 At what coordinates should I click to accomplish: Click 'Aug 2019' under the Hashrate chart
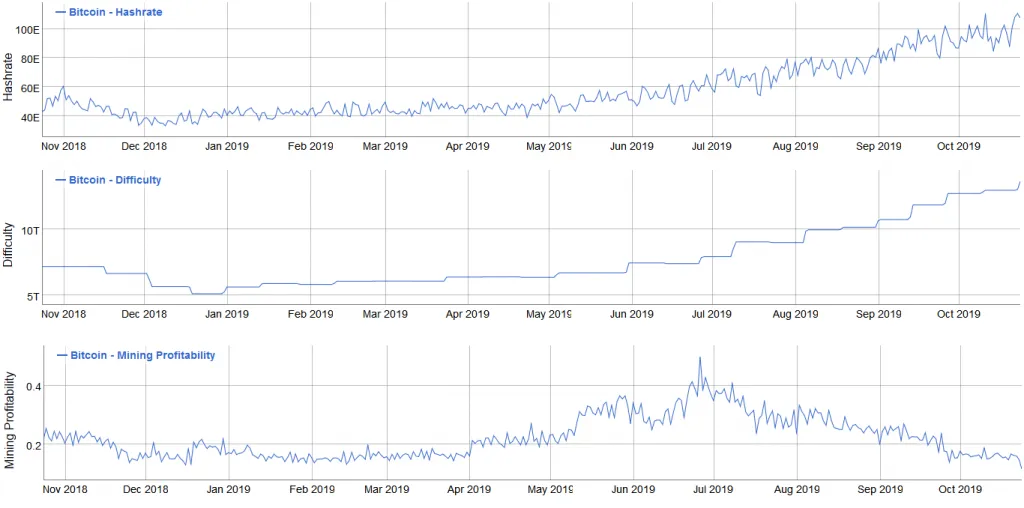795,147
